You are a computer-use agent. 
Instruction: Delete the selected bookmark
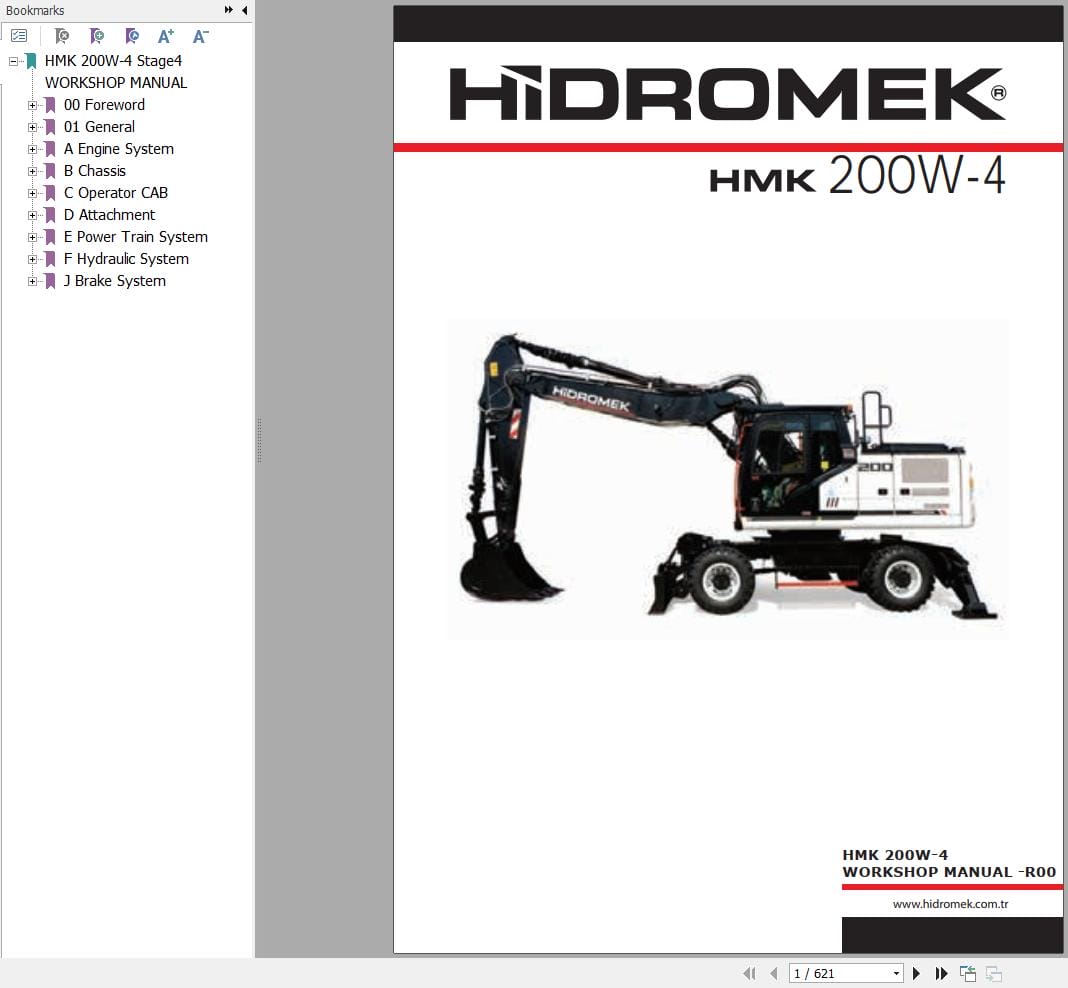pos(62,35)
